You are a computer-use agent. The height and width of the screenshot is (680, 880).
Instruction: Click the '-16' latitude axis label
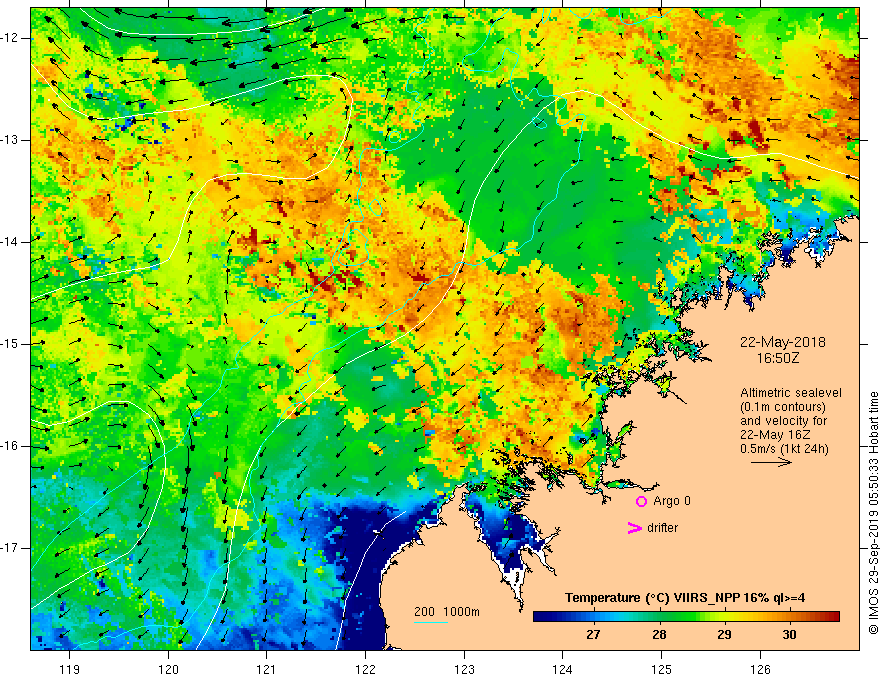(x=10, y=446)
